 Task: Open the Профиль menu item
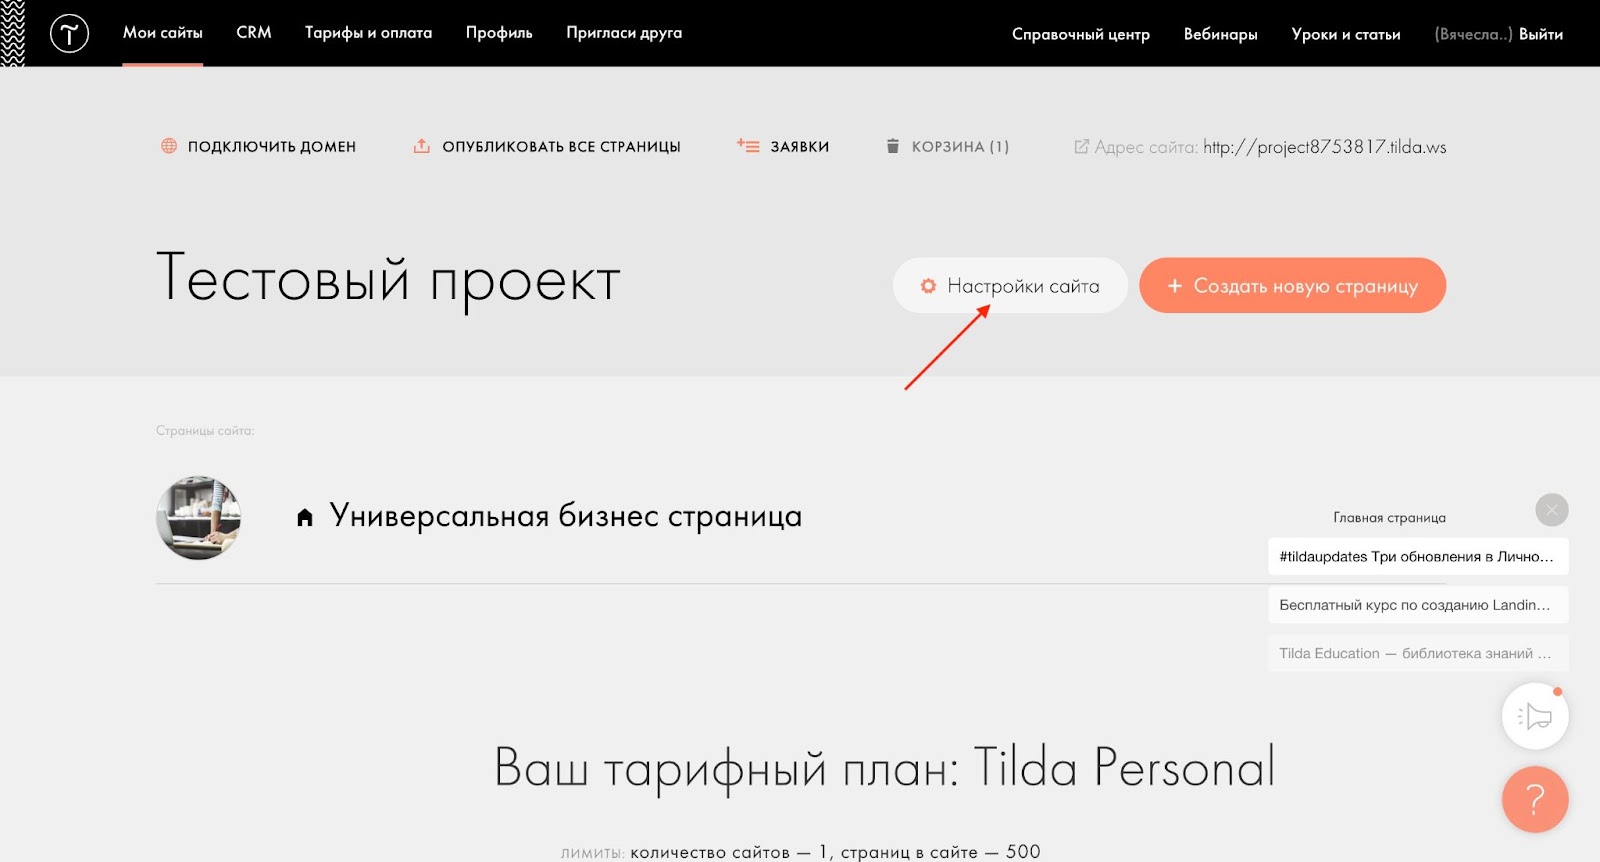(499, 33)
